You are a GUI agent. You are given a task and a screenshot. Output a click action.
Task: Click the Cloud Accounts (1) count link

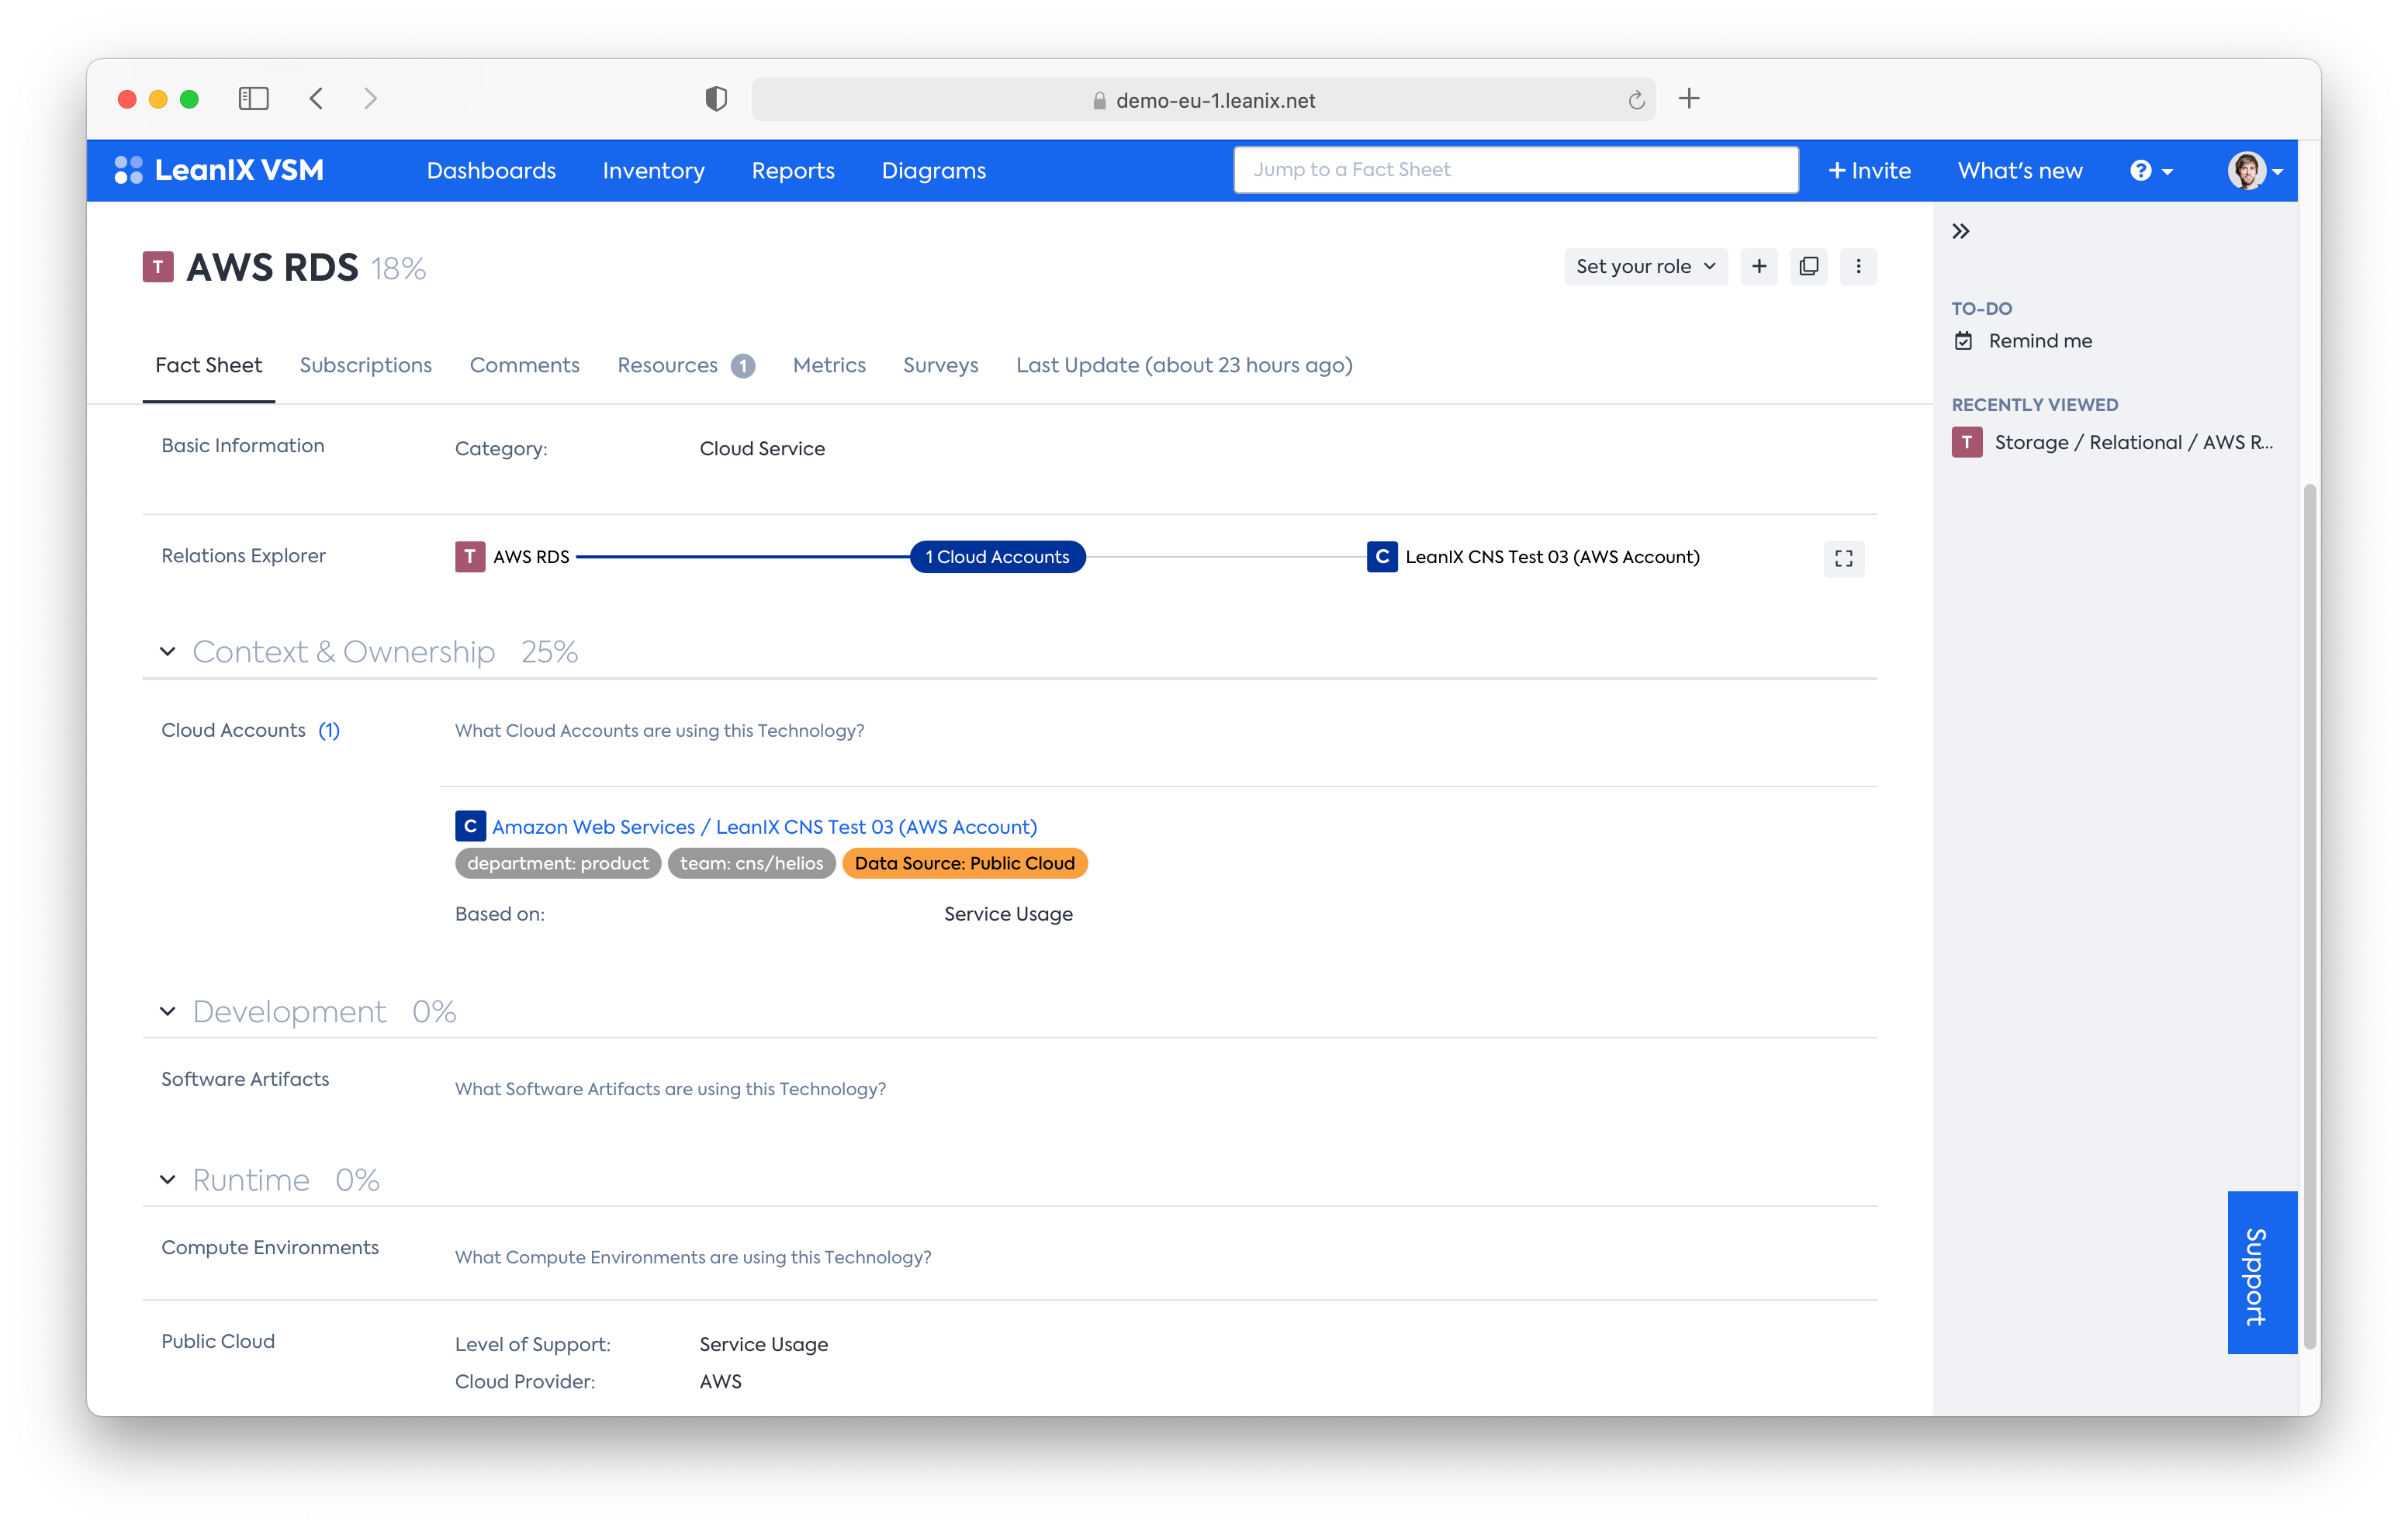coord(328,730)
